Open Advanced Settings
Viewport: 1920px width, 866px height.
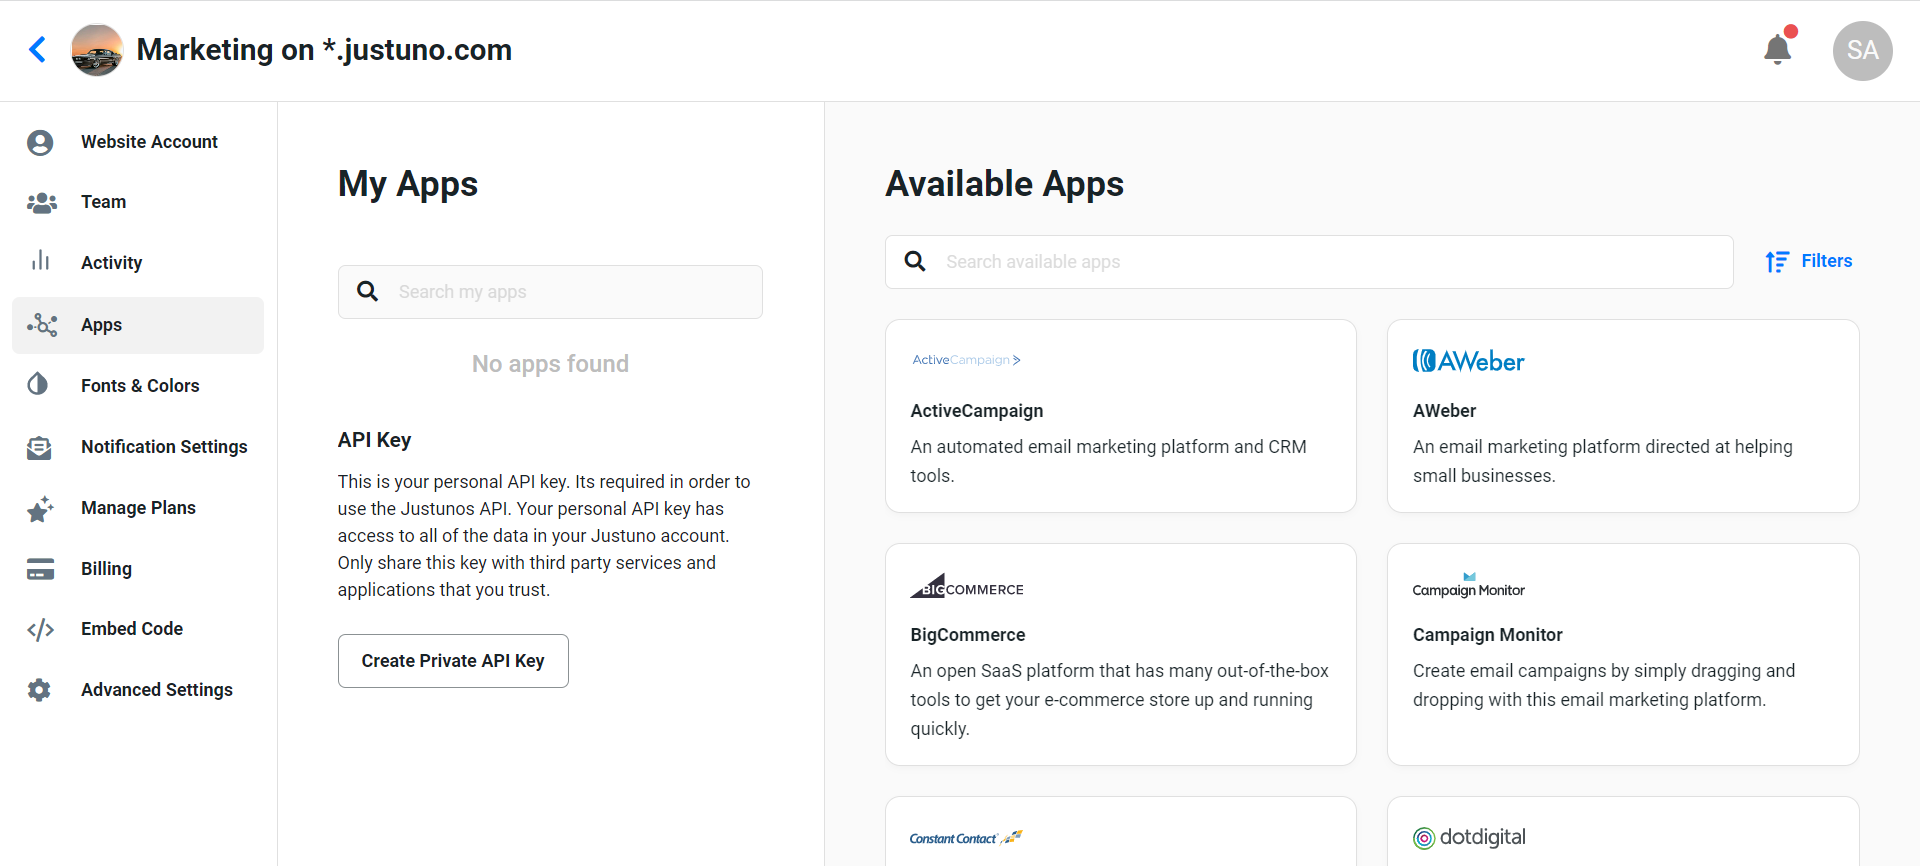click(x=138, y=690)
